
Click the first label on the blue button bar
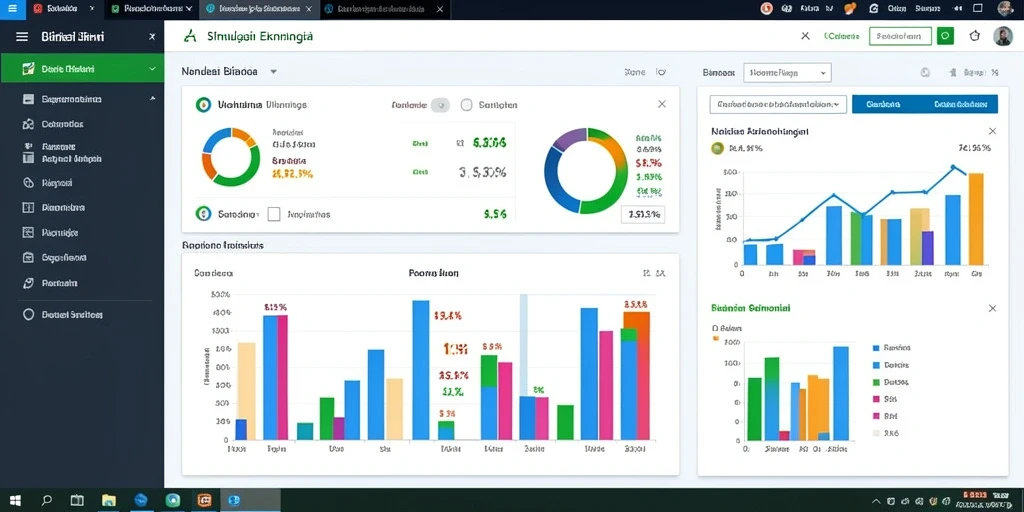tap(884, 104)
